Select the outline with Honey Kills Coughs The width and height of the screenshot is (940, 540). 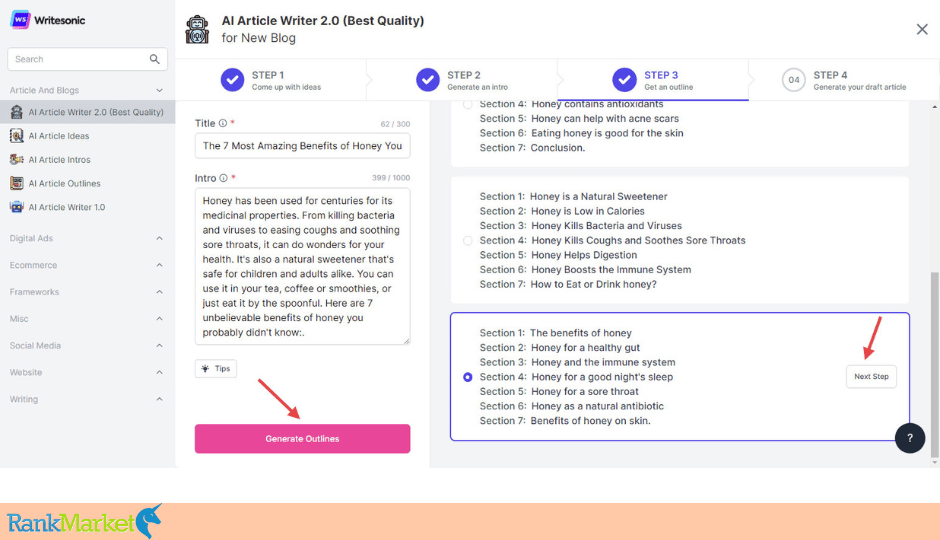468,240
